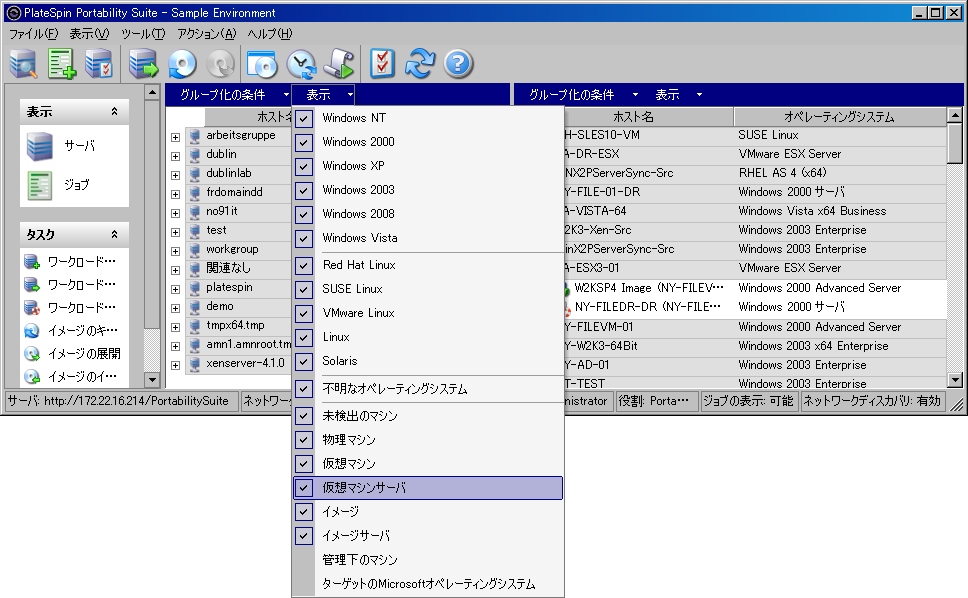Click sidebar scrollbar down arrow

(152, 380)
